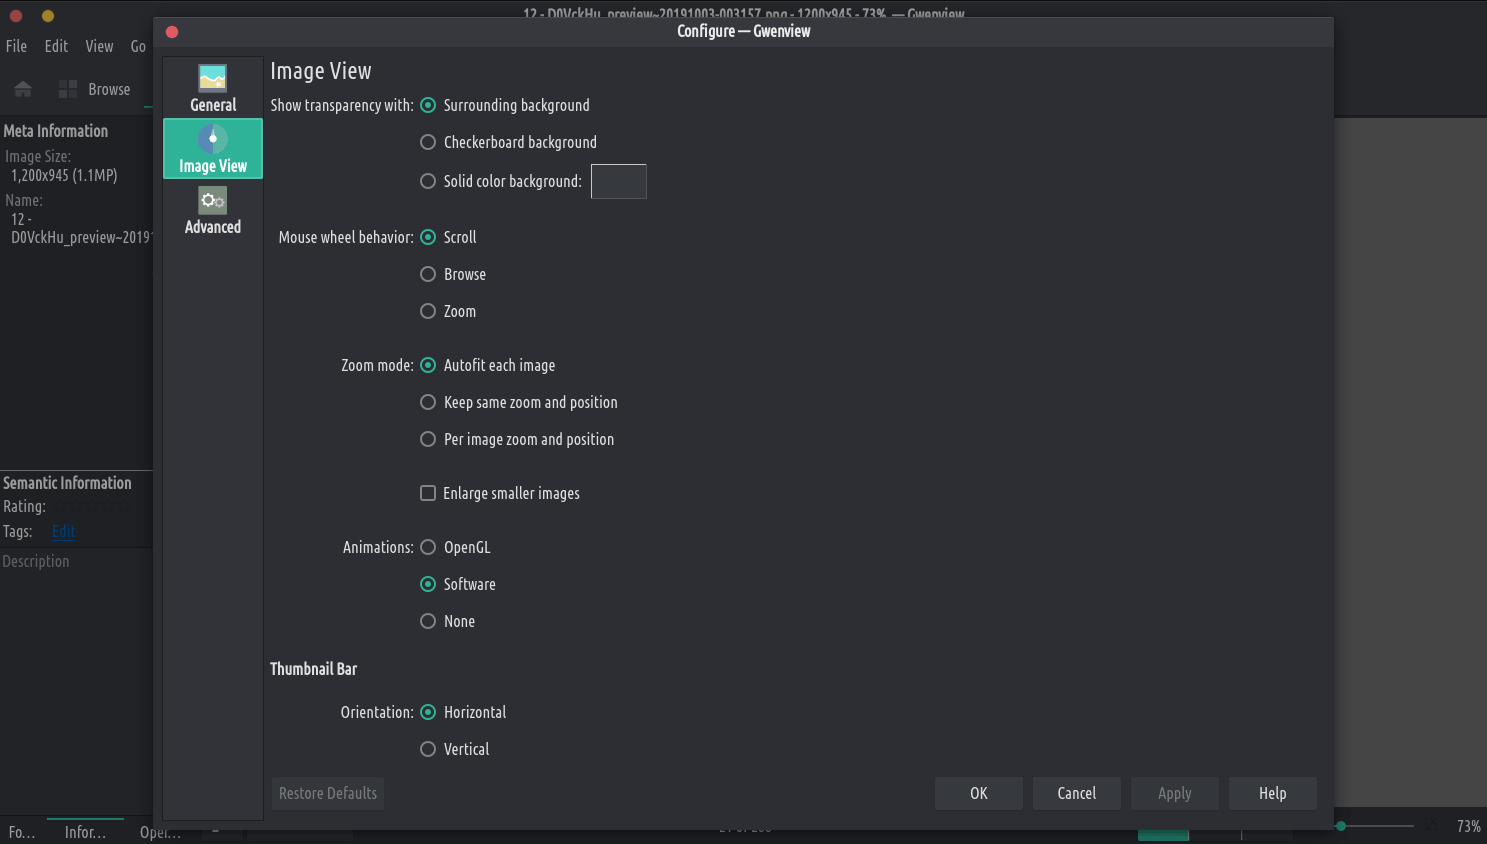The width and height of the screenshot is (1487, 844).
Task: Set mouse wheel behavior to Browse
Action: click(x=453, y=274)
